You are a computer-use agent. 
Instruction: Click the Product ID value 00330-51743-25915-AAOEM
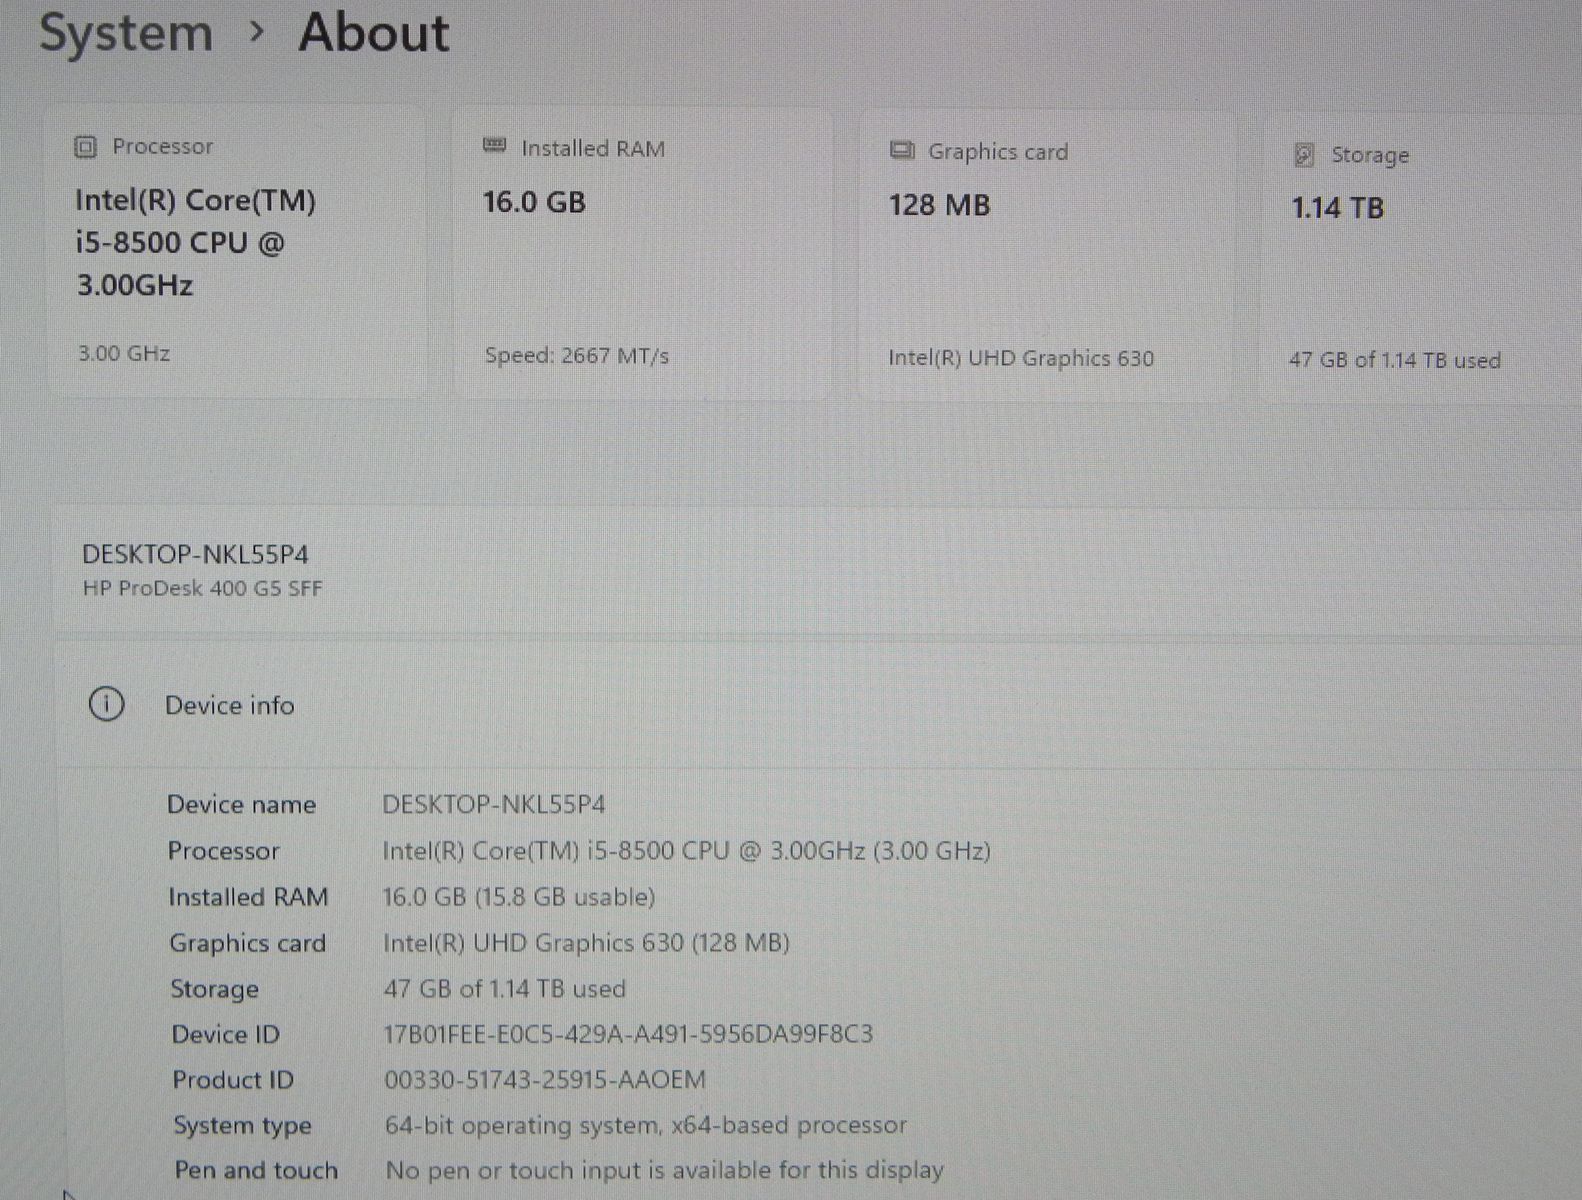545,1080
